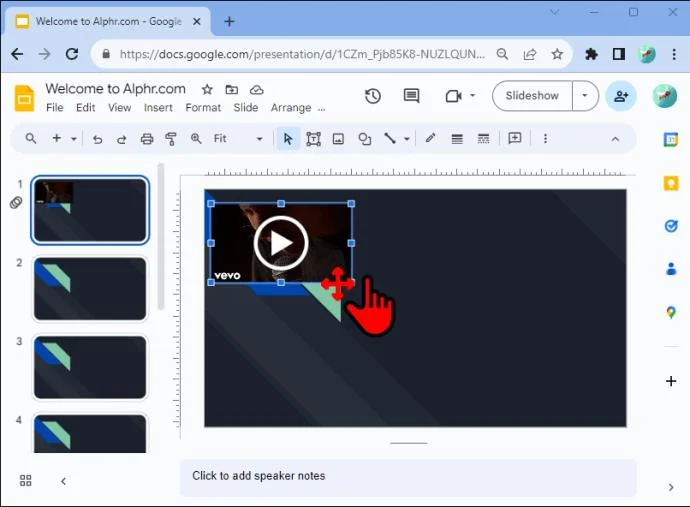690x507 pixels.
Task: Open the Slide menu
Action: 246,108
